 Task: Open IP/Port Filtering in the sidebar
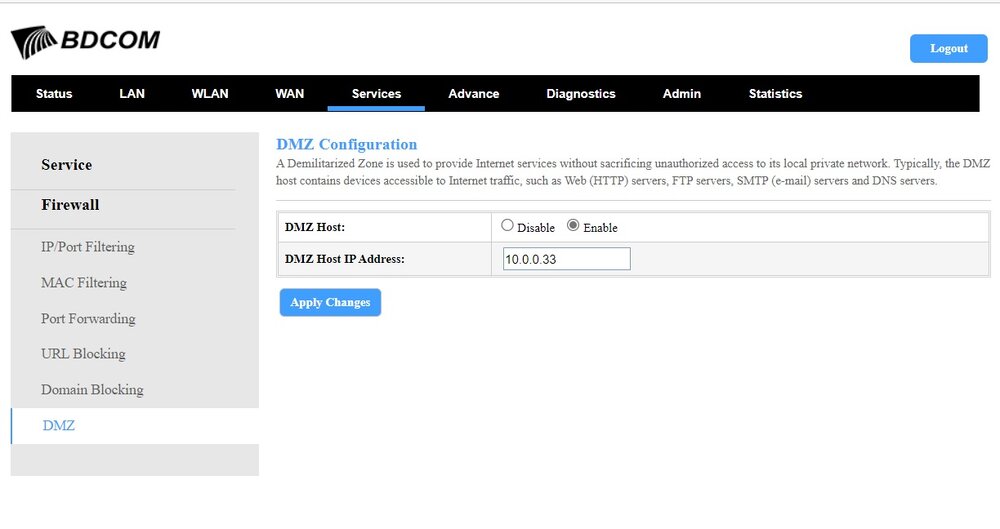point(88,247)
